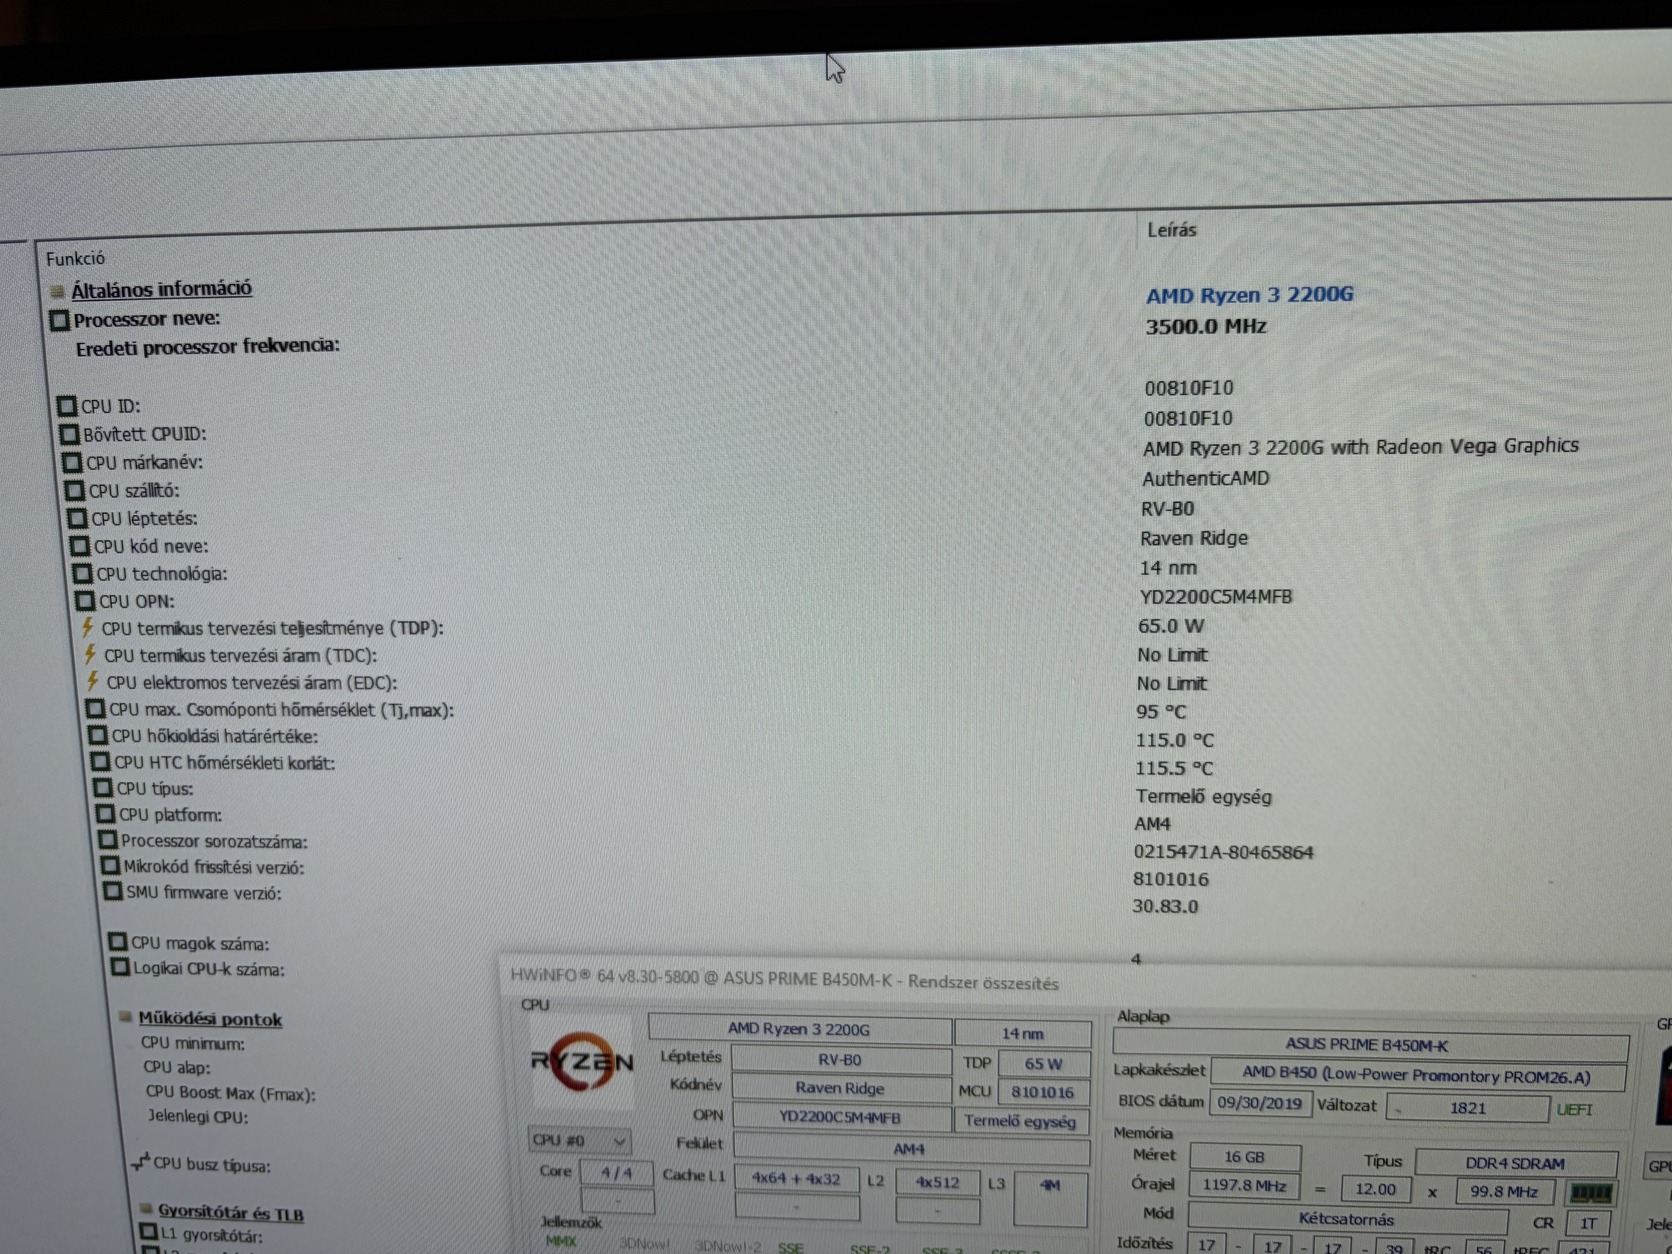
Task: Click the 4x512 L2 cache field
Action: tap(937, 1181)
